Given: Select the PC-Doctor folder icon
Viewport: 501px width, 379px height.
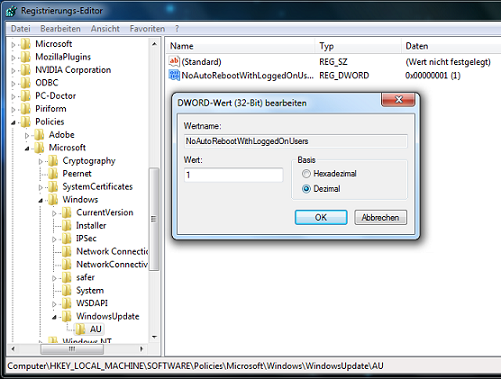Looking at the screenshot, I should (26, 96).
